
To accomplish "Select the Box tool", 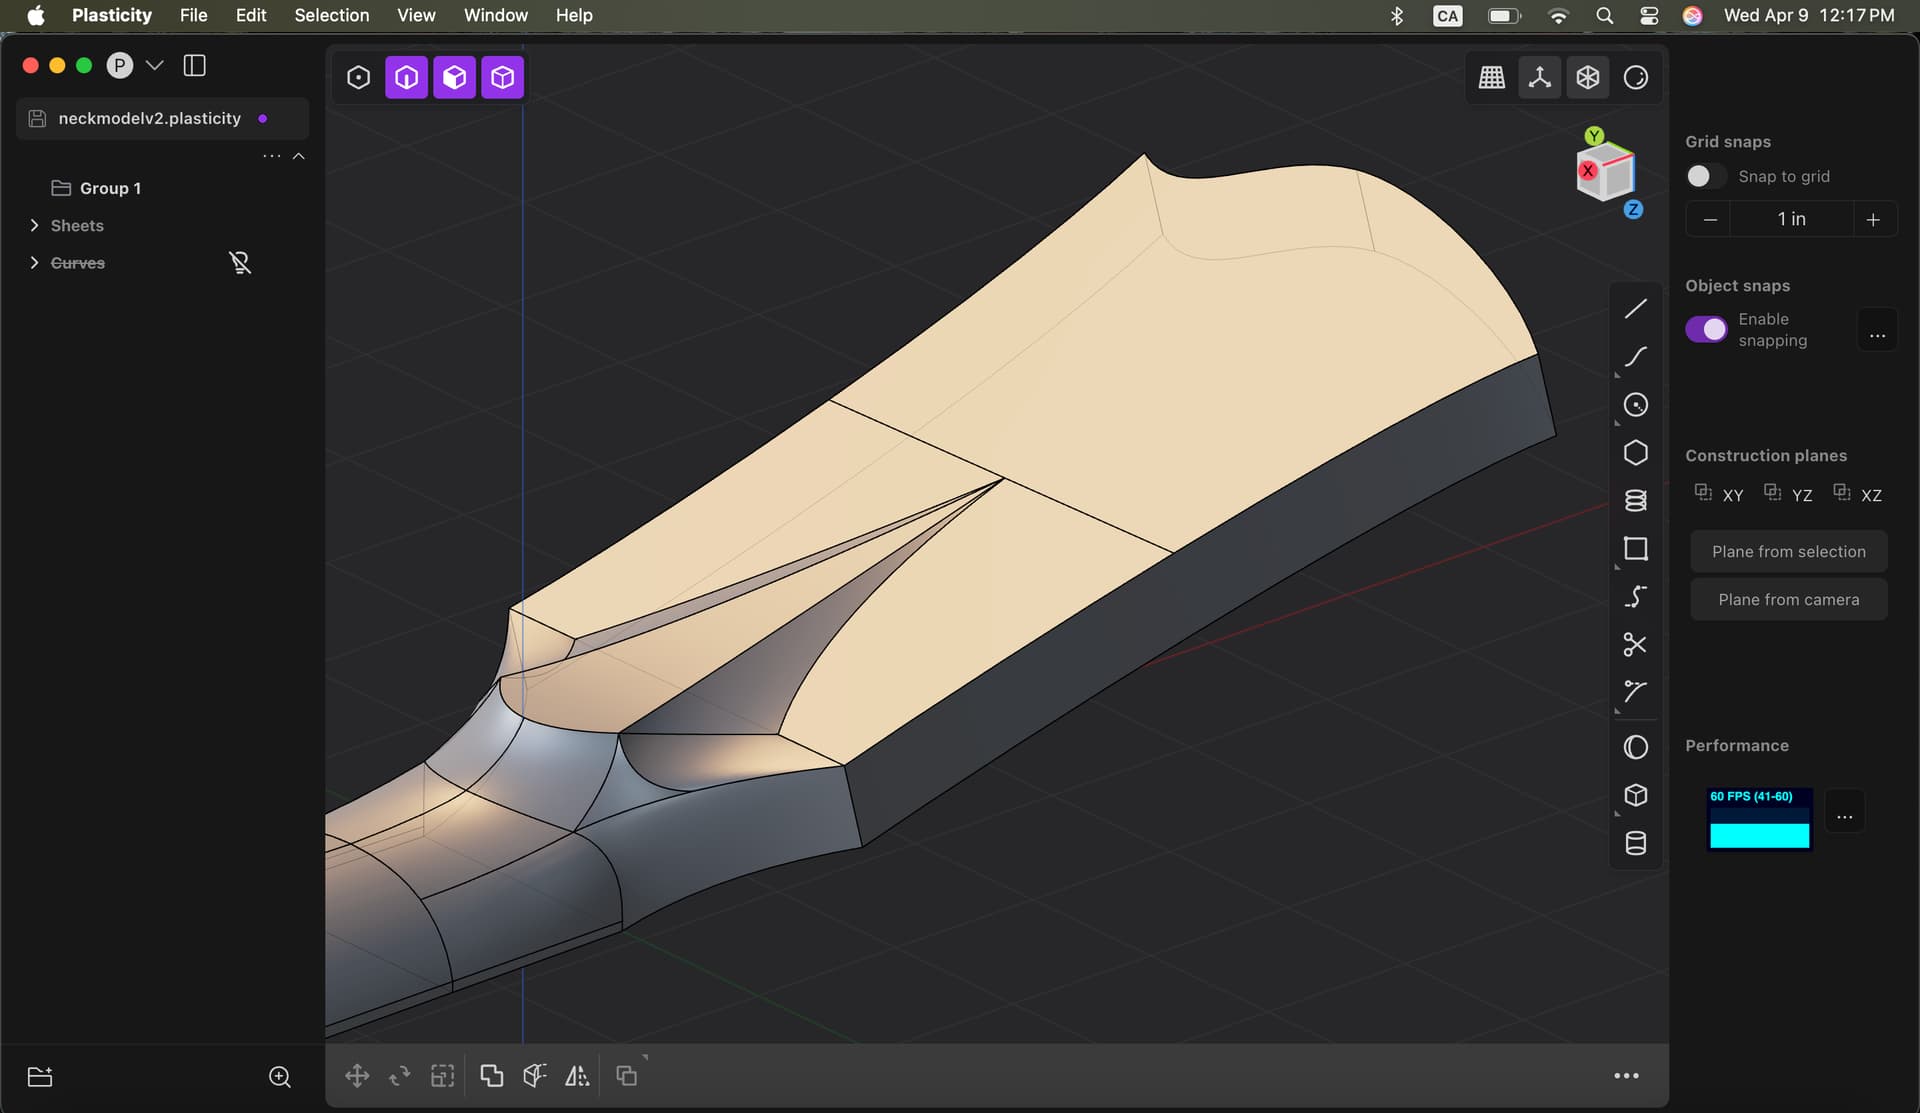I will (1635, 795).
